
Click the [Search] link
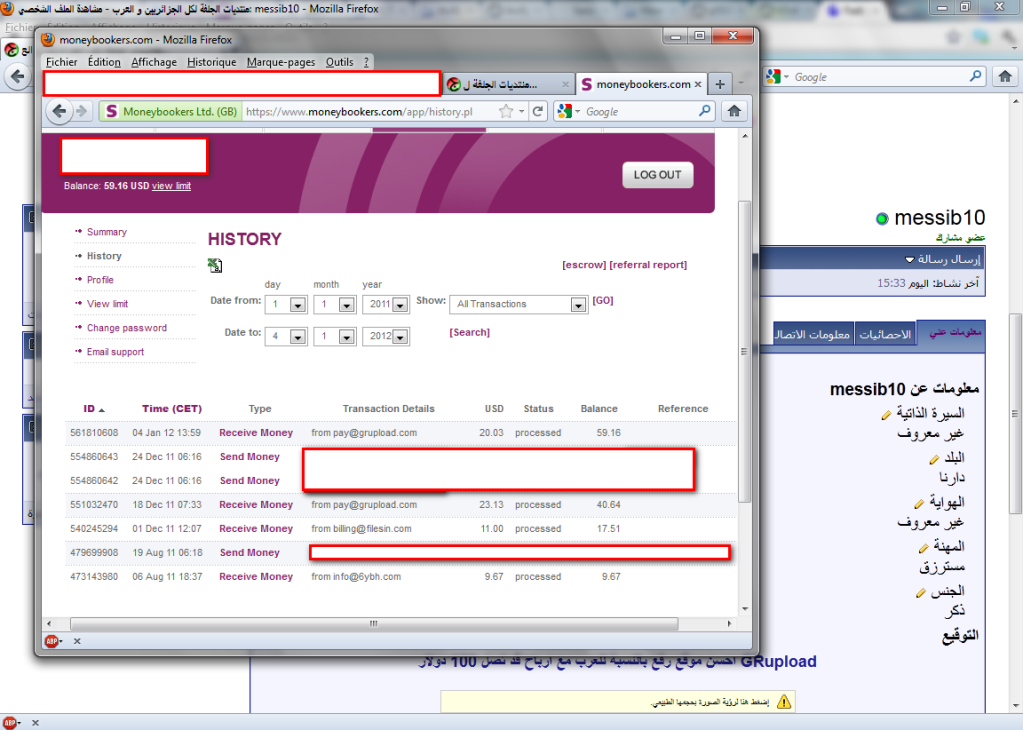click(470, 333)
